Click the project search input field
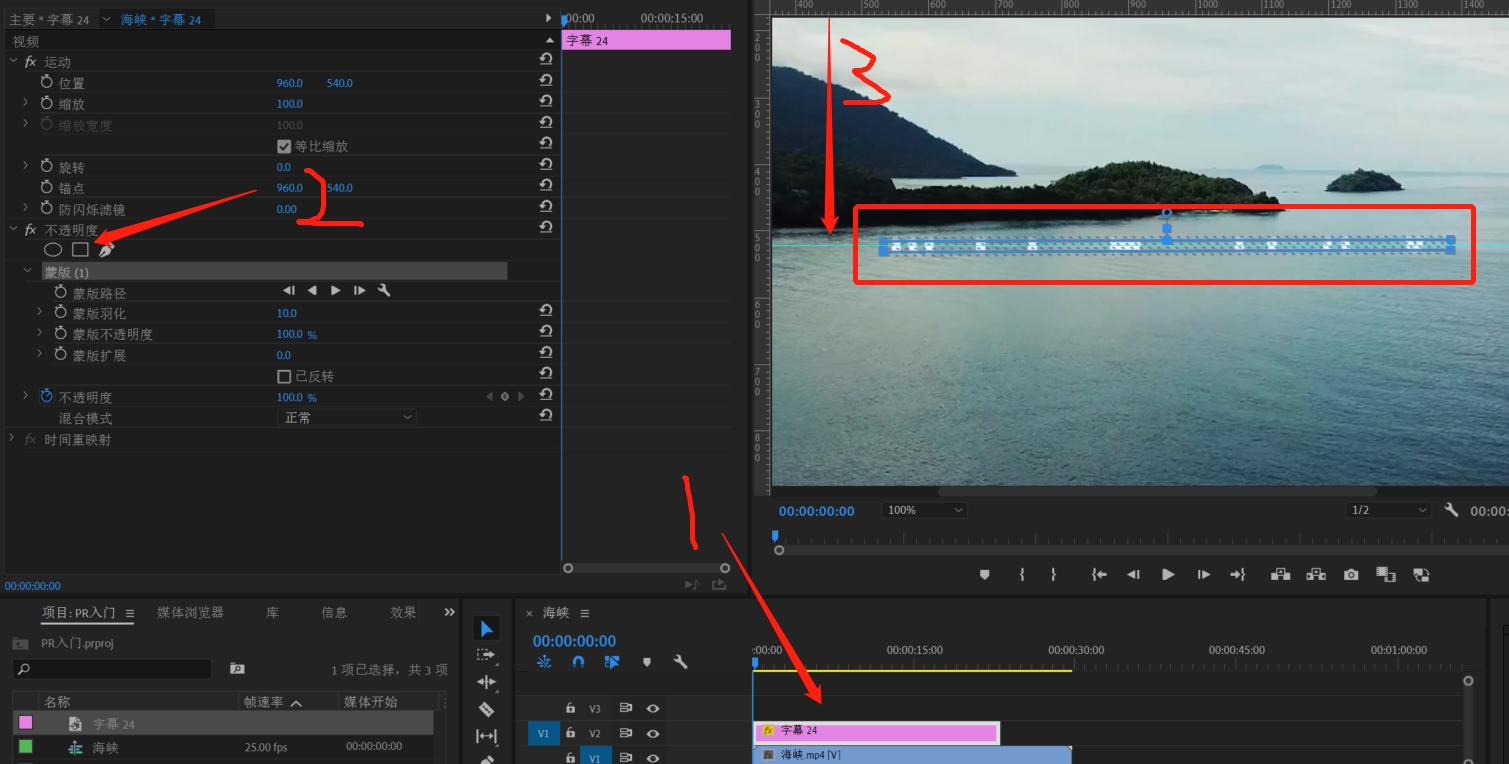This screenshot has height=764, width=1509. 112,669
